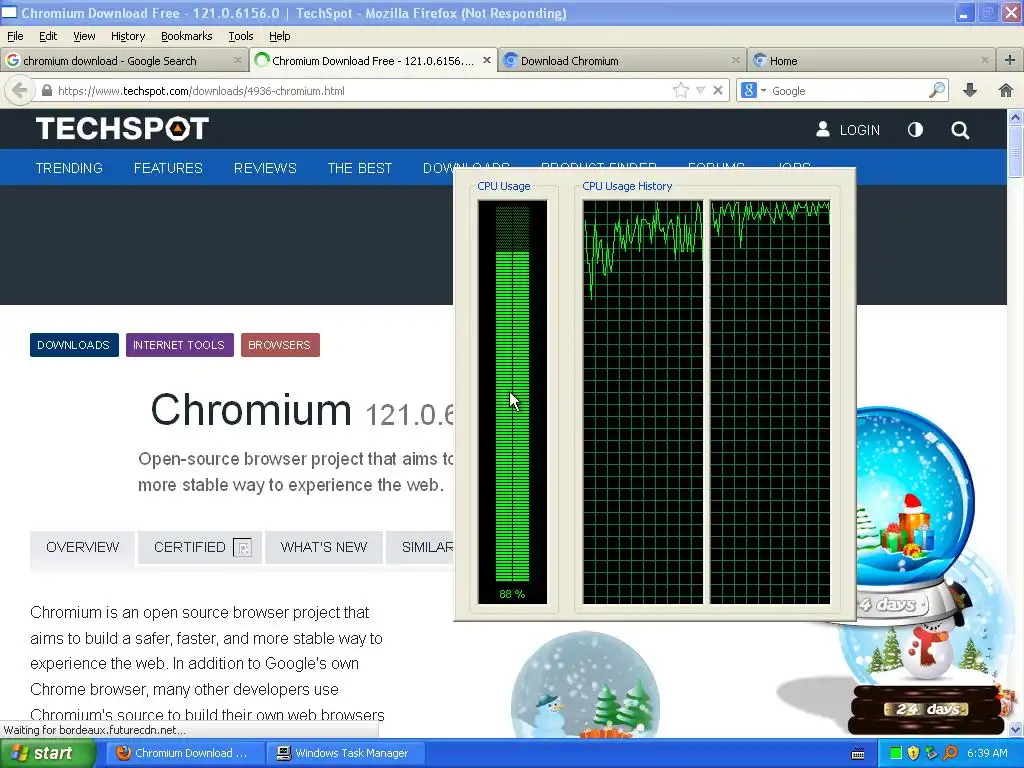The image size is (1024, 768).
Task: Toggle TechSpot dark mode contrast icon
Action: [916, 130]
